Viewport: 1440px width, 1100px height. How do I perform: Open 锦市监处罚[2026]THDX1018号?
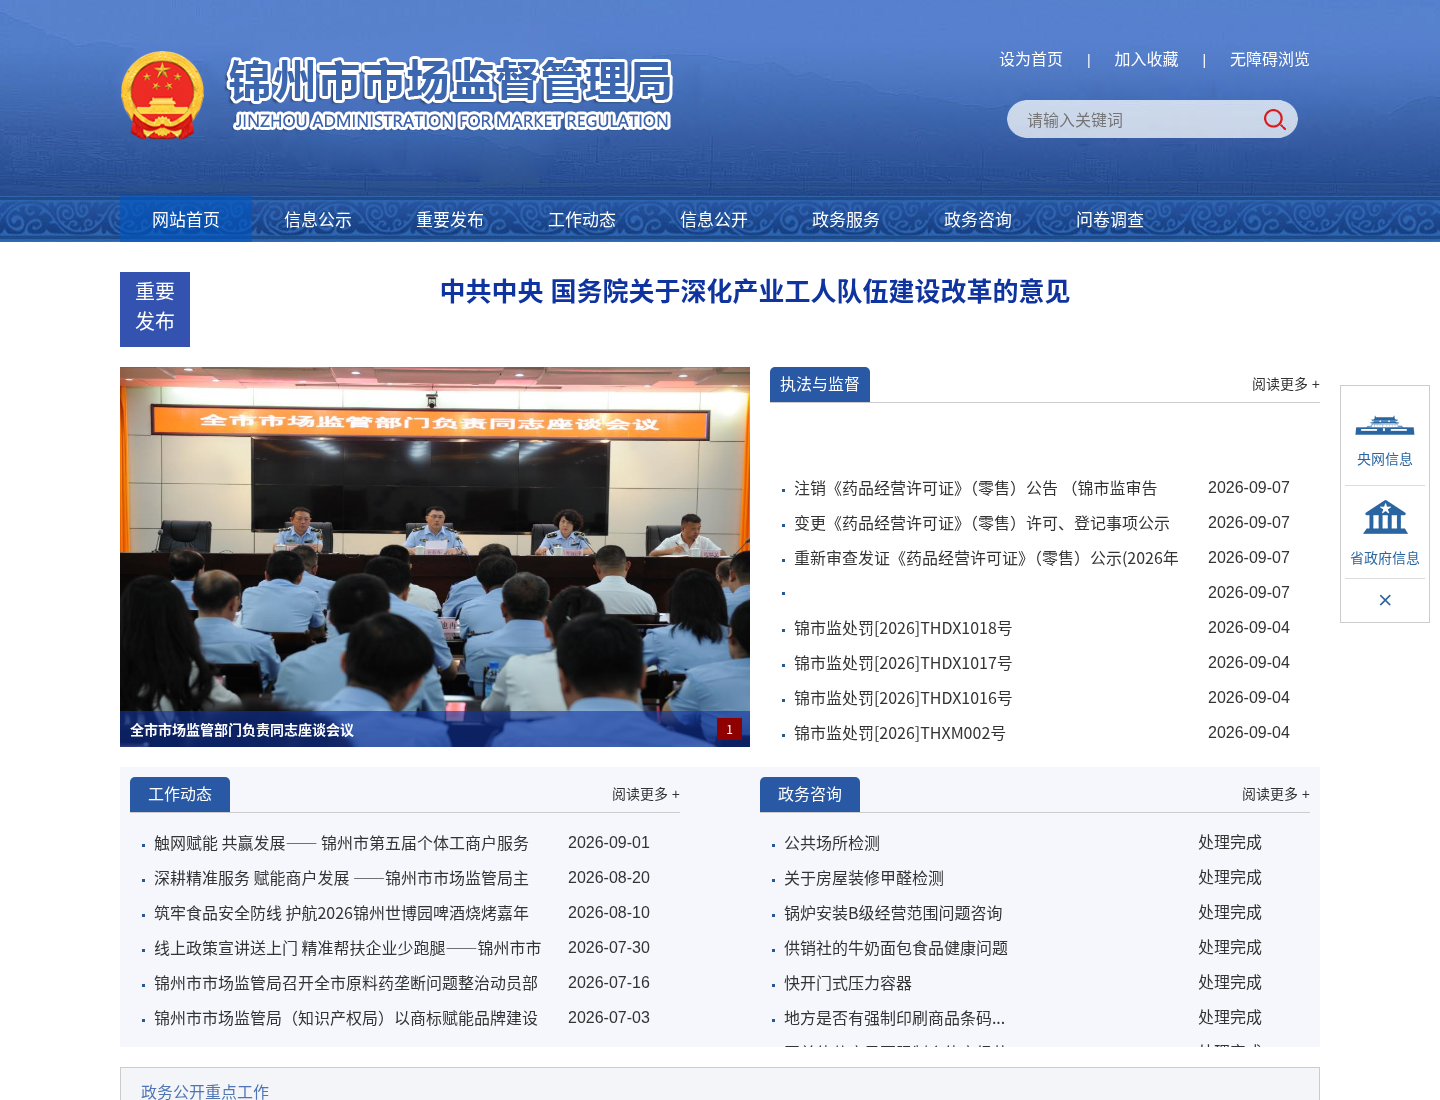tap(903, 628)
